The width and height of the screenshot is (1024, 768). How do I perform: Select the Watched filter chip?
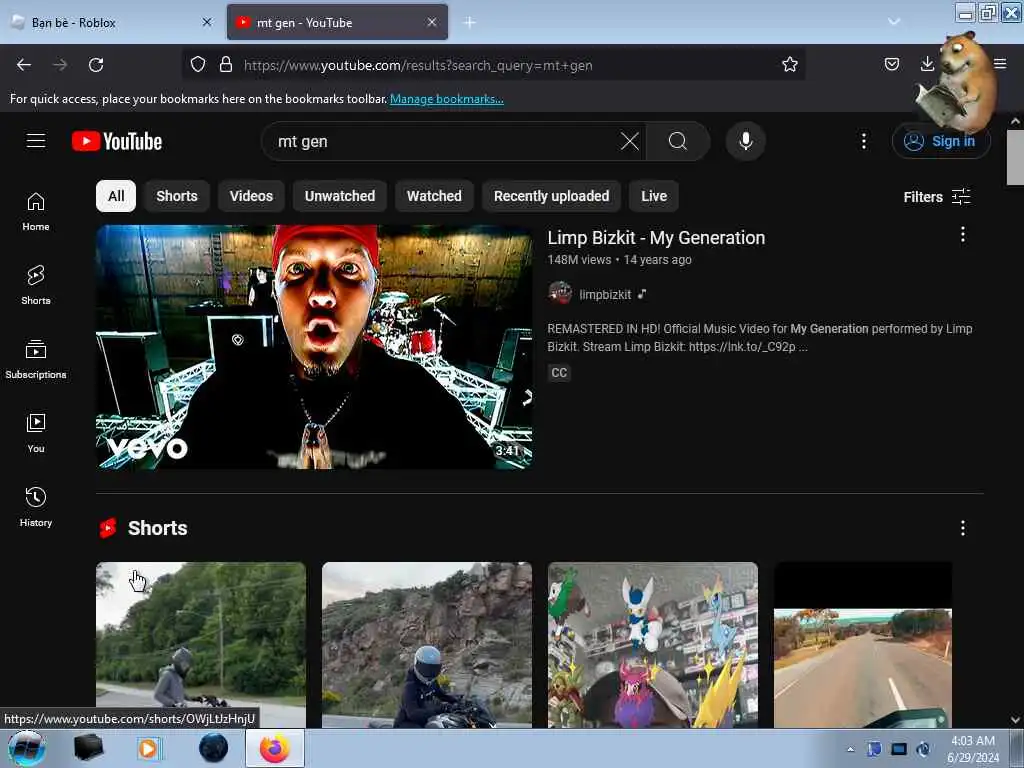pos(434,196)
